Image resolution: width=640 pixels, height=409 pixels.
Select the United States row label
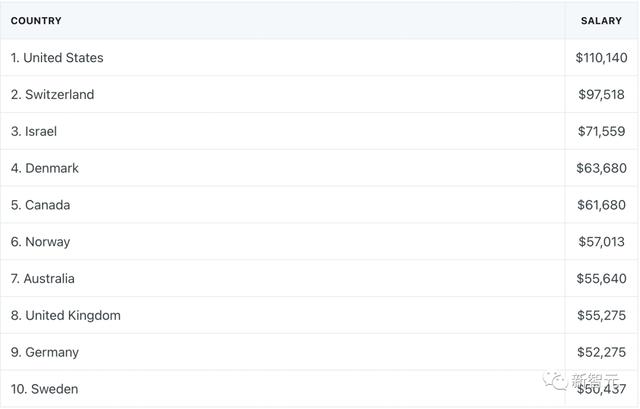[x=57, y=58]
